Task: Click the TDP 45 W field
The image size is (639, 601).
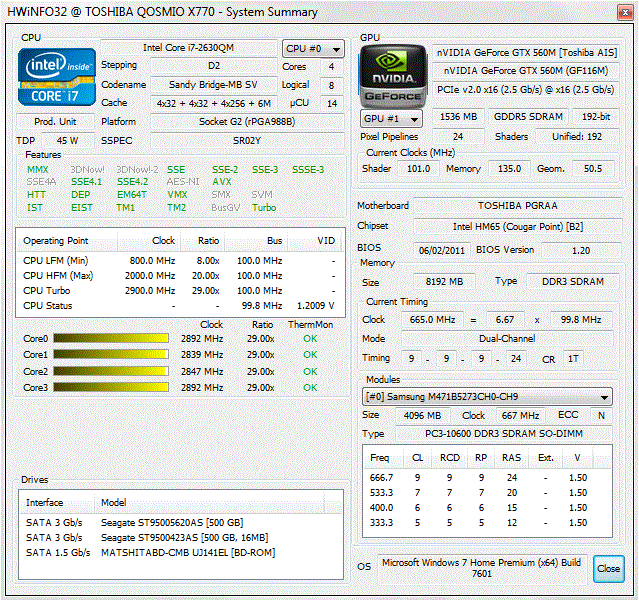Action: [x=68, y=141]
